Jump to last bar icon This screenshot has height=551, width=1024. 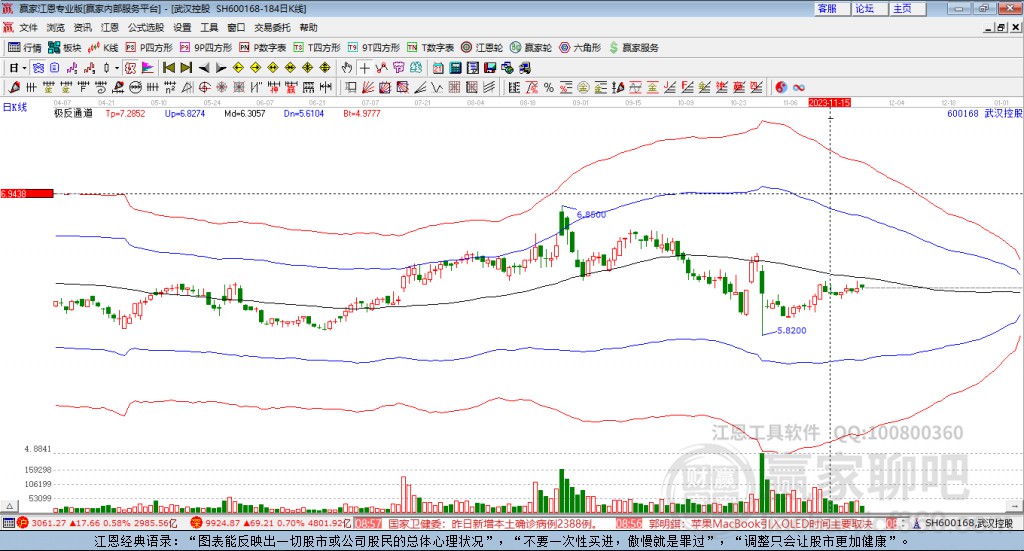click(x=186, y=68)
